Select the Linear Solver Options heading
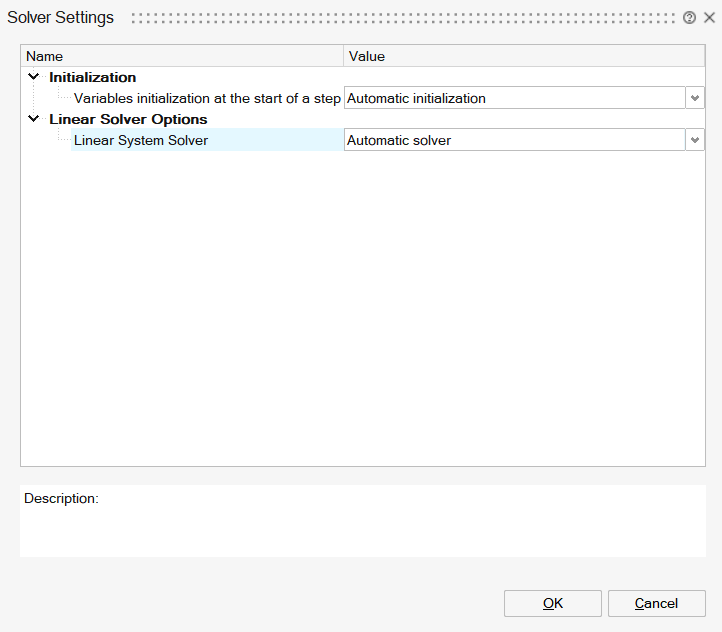Image resolution: width=722 pixels, height=632 pixels. point(128,119)
